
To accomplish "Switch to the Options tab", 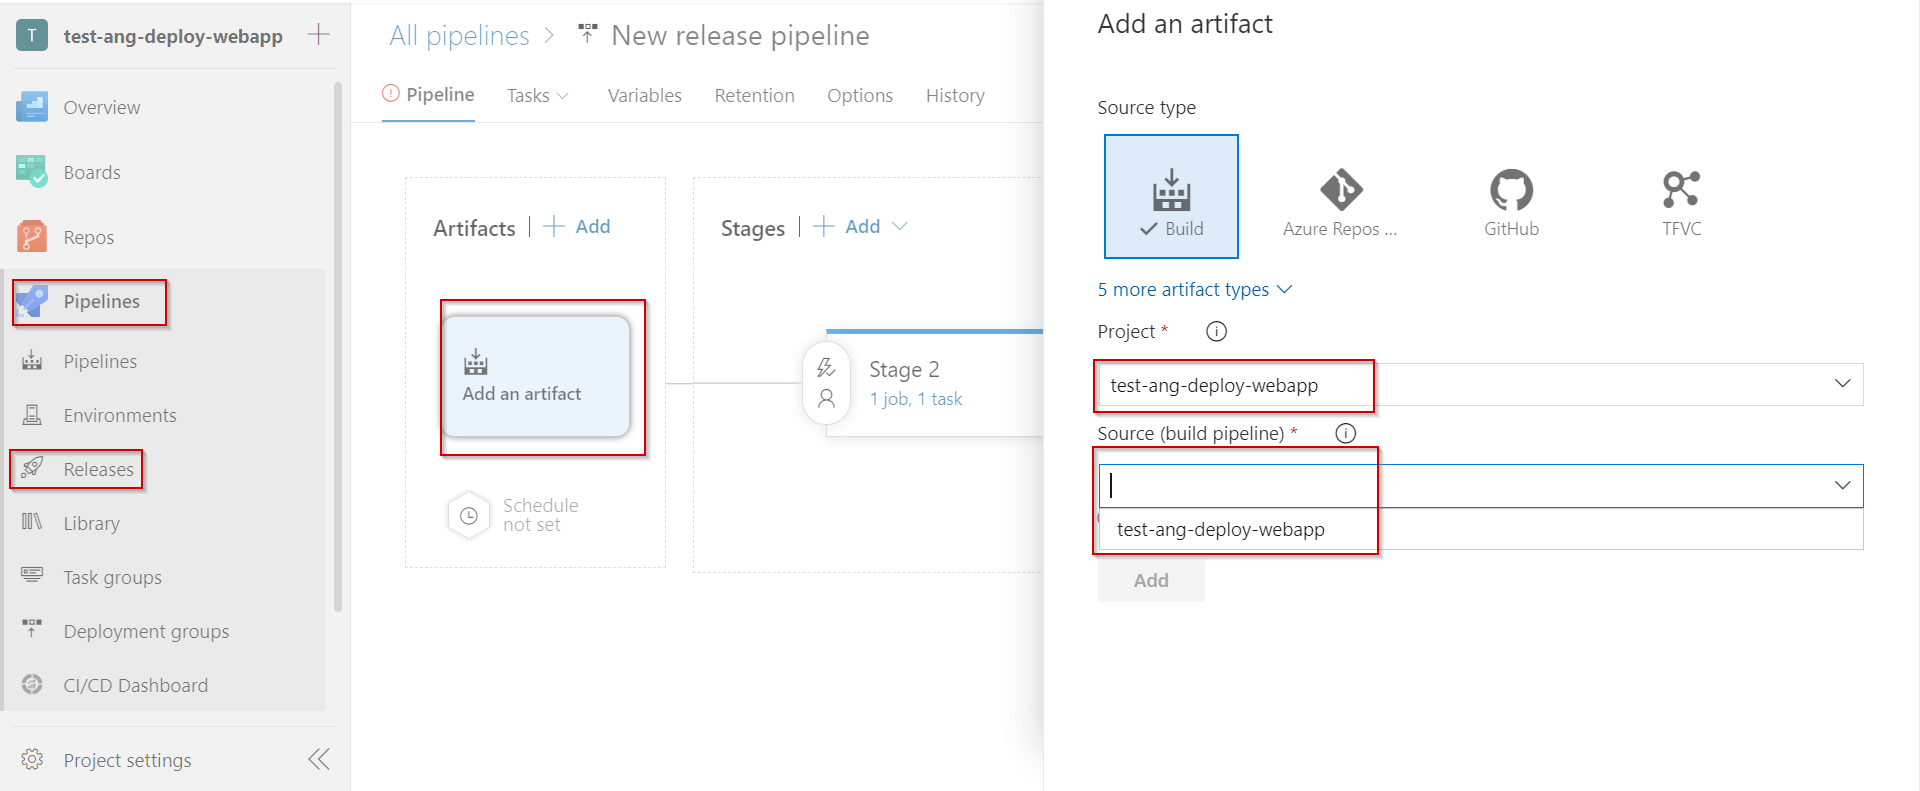I will coord(860,95).
